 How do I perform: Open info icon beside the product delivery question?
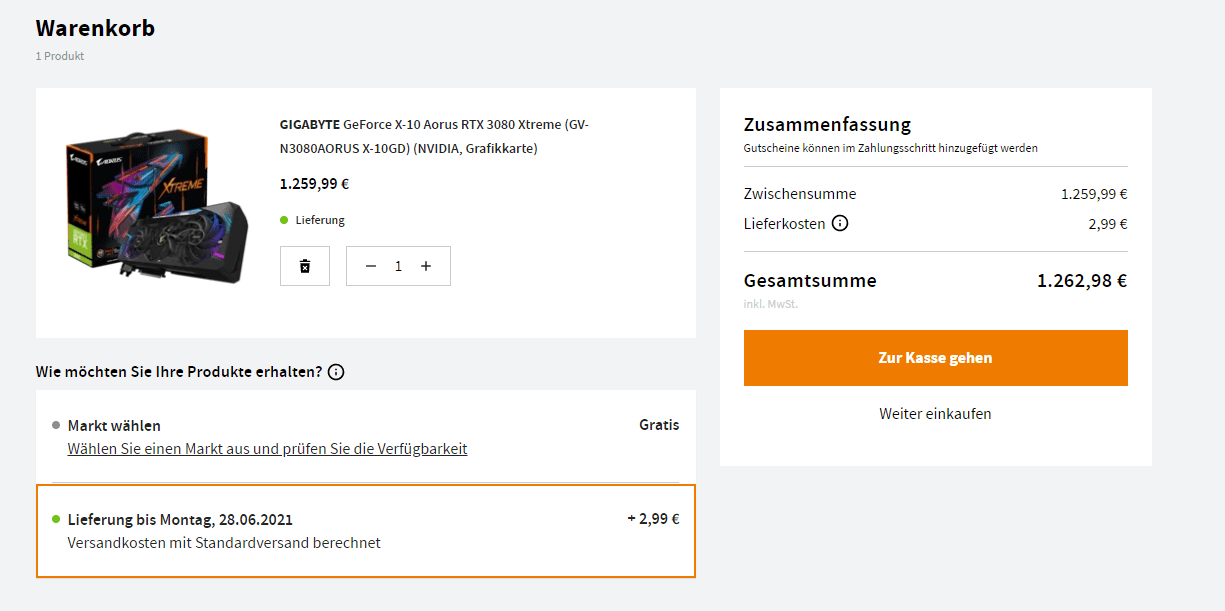(x=336, y=372)
